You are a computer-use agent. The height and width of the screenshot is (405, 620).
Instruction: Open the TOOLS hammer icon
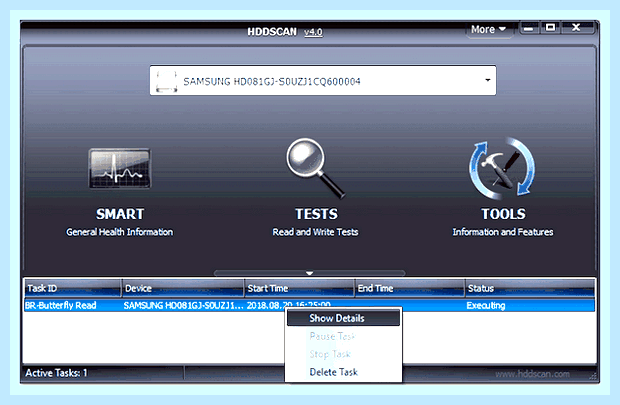(502, 168)
